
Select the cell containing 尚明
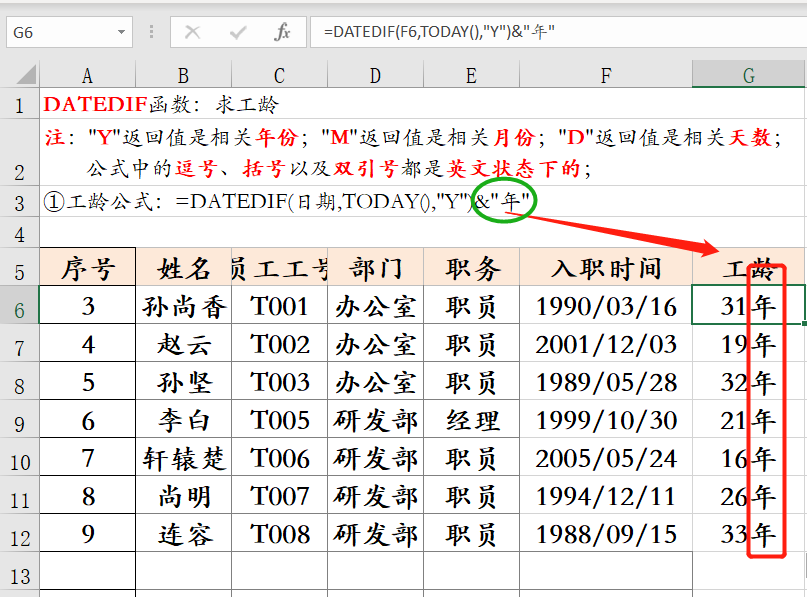(x=183, y=496)
